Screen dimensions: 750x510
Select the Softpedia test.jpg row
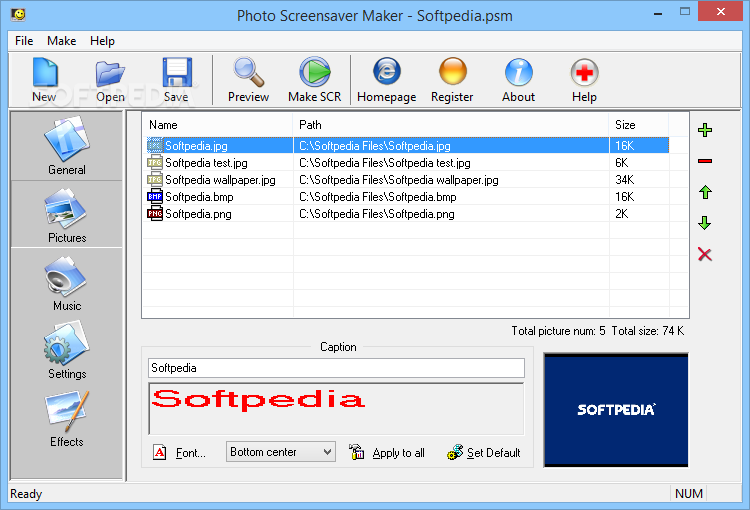point(407,163)
